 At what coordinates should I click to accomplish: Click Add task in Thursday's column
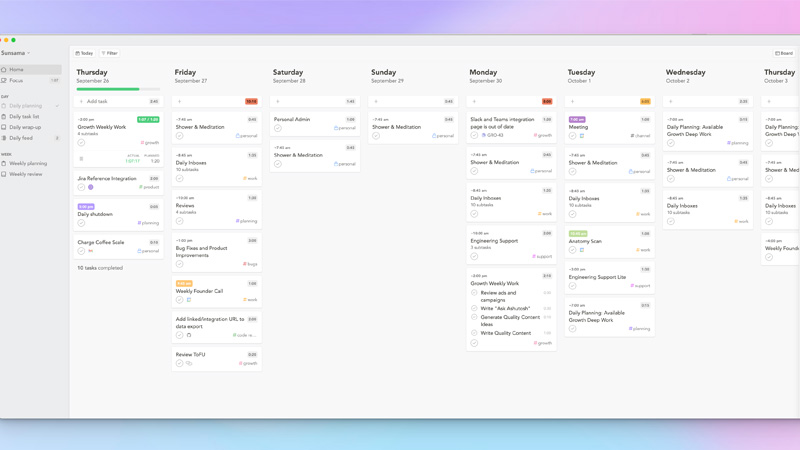click(x=97, y=101)
